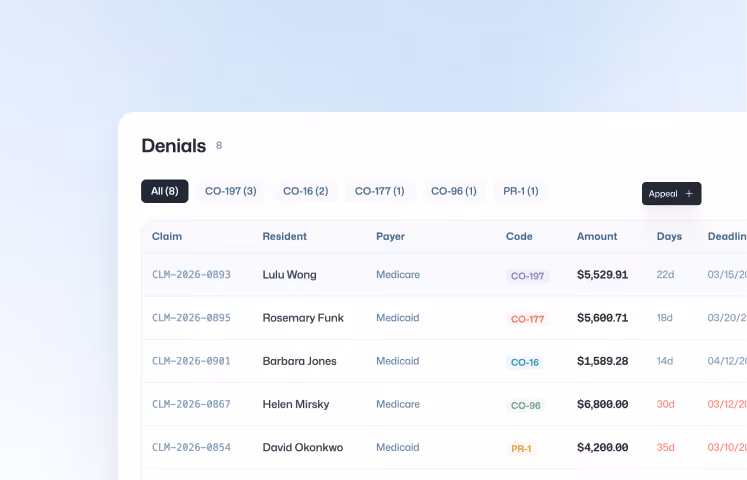Select the All (8) filter tab
747x480 pixels.
click(x=164, y=191)
